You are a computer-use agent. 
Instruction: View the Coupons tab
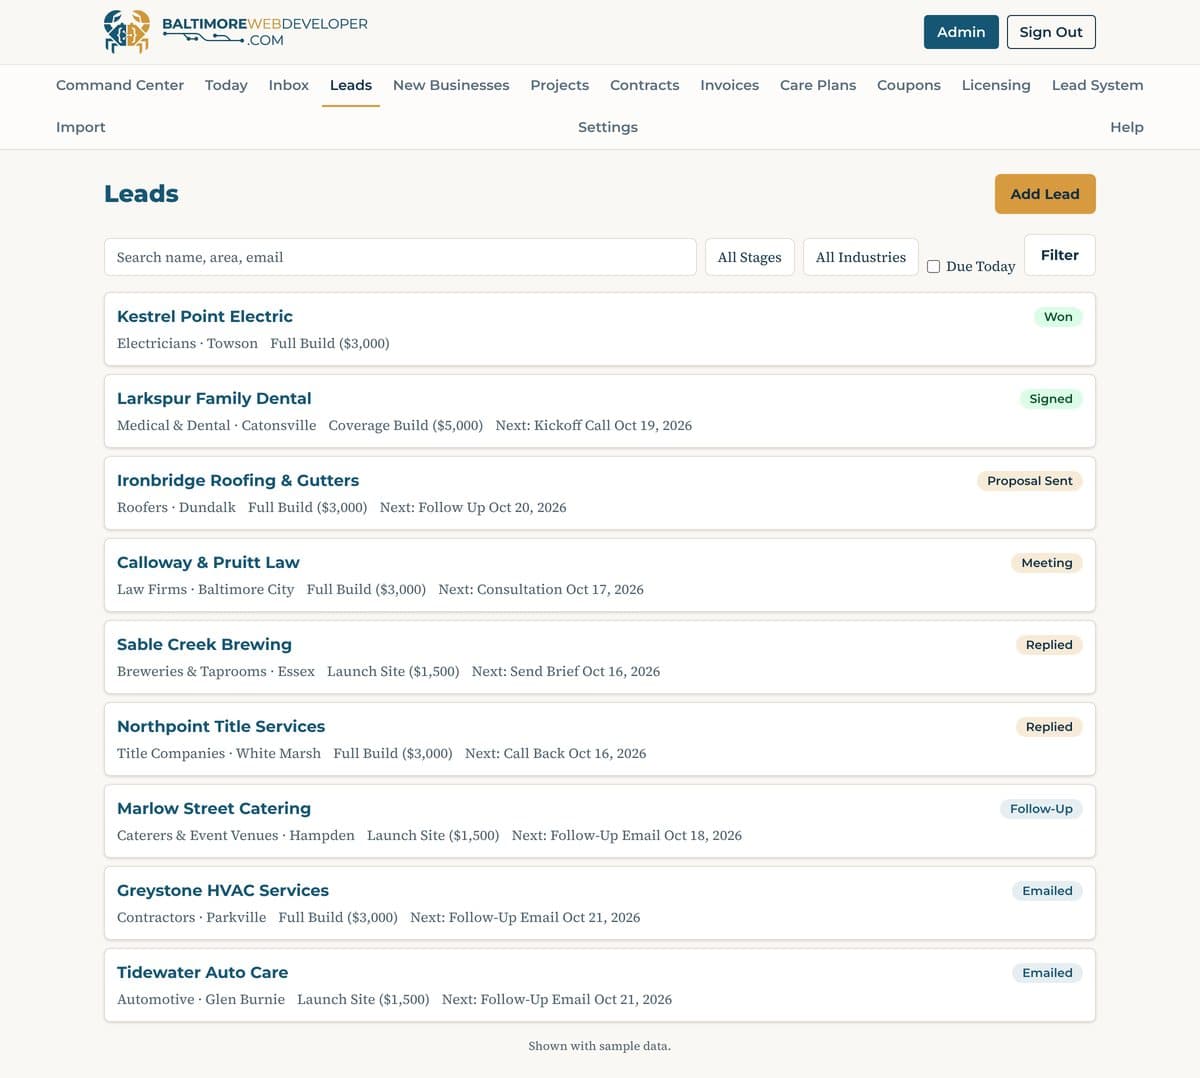tap(909, 85)
